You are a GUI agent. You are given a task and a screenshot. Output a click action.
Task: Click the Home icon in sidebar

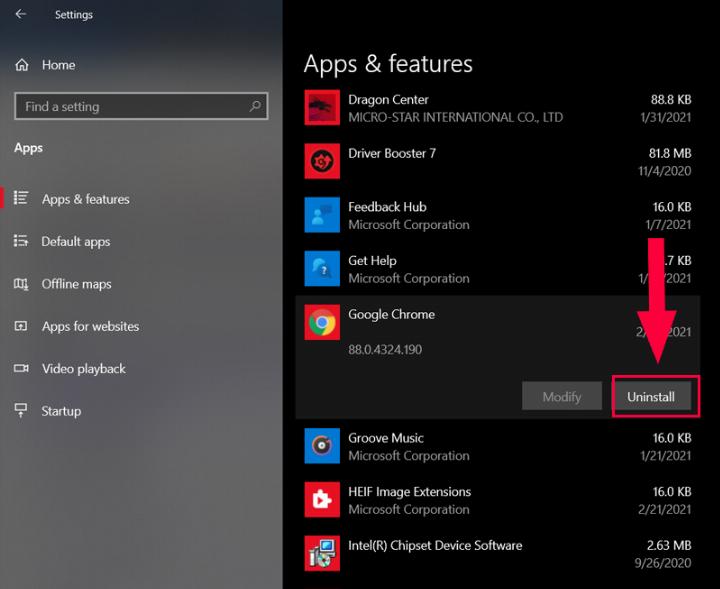(x=22, y=65)
